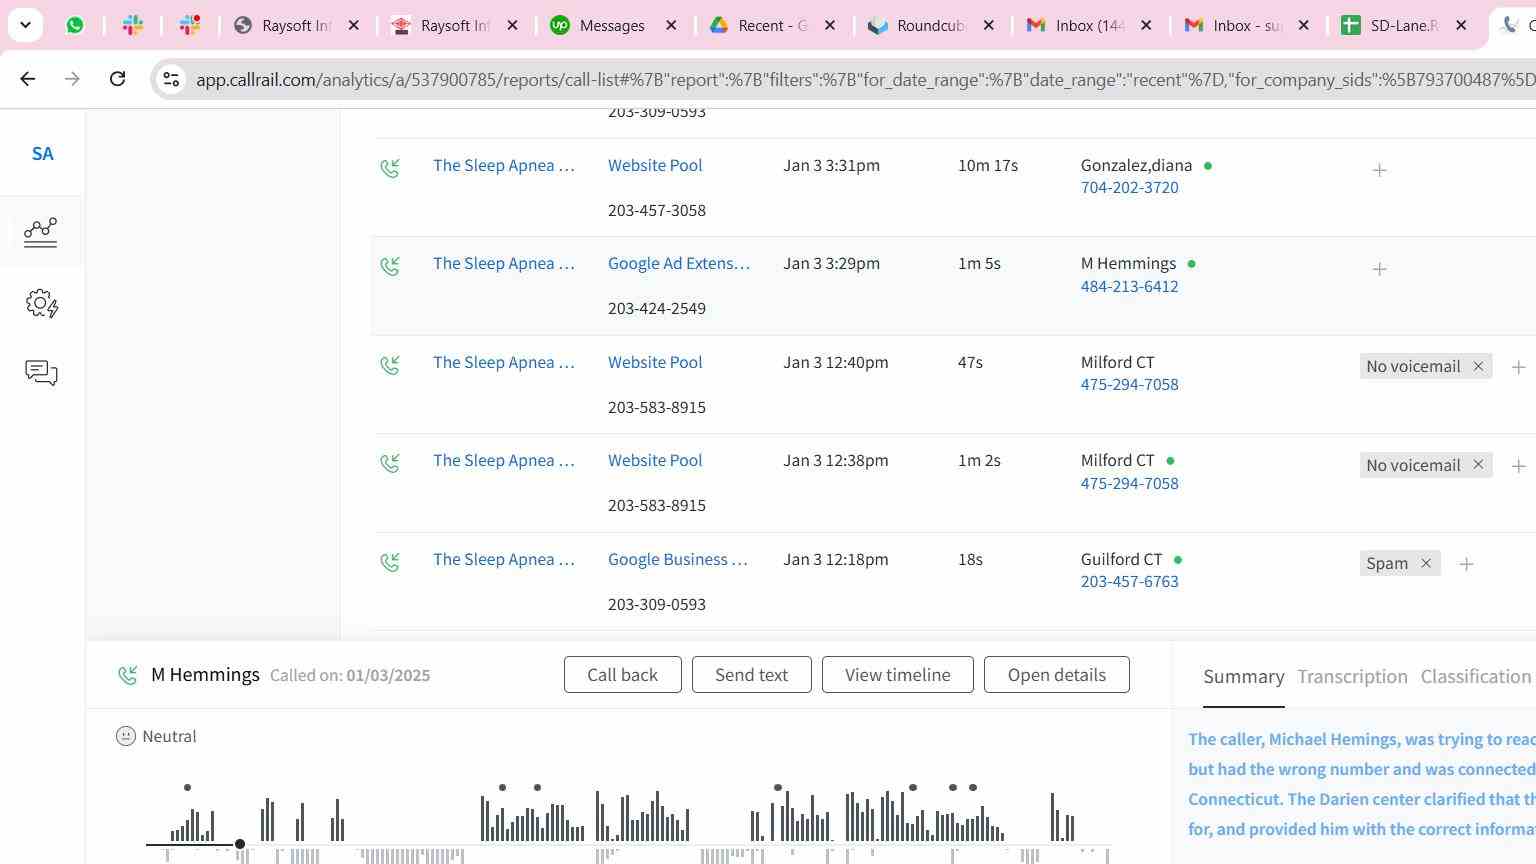The height and width of the screenshot is (864, 1536).
Task: Open the Analytics reports sidebar icon
Action: tap(41, 232)
